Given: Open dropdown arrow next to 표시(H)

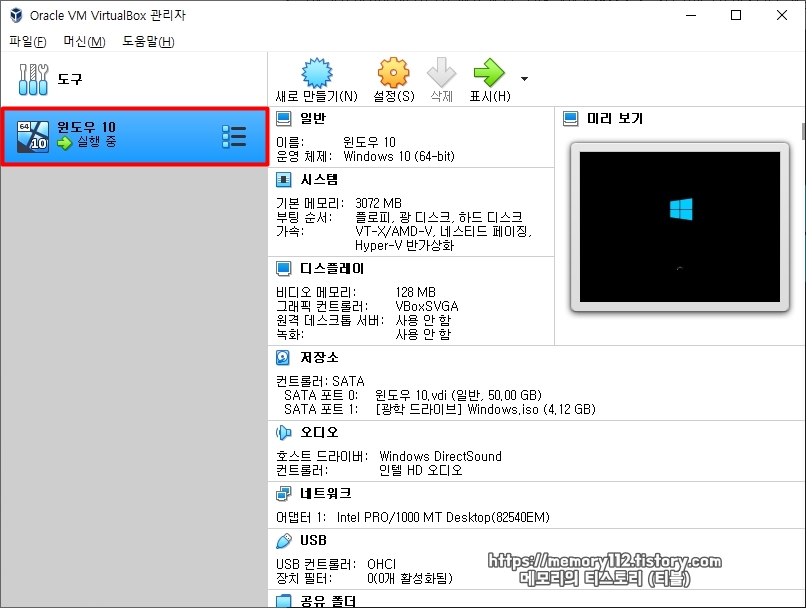Looking at the screenshot, I should (524, 79).
